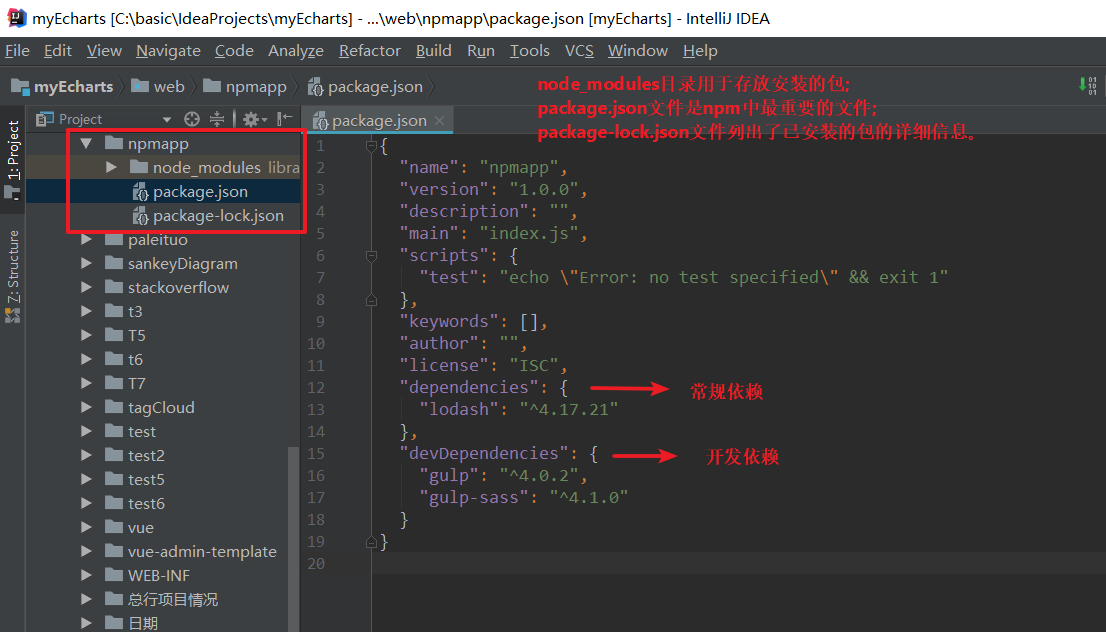Click the scroll-from-source target icon
The width and height of the screenshot is (1106, 632).
pos(192,119)
